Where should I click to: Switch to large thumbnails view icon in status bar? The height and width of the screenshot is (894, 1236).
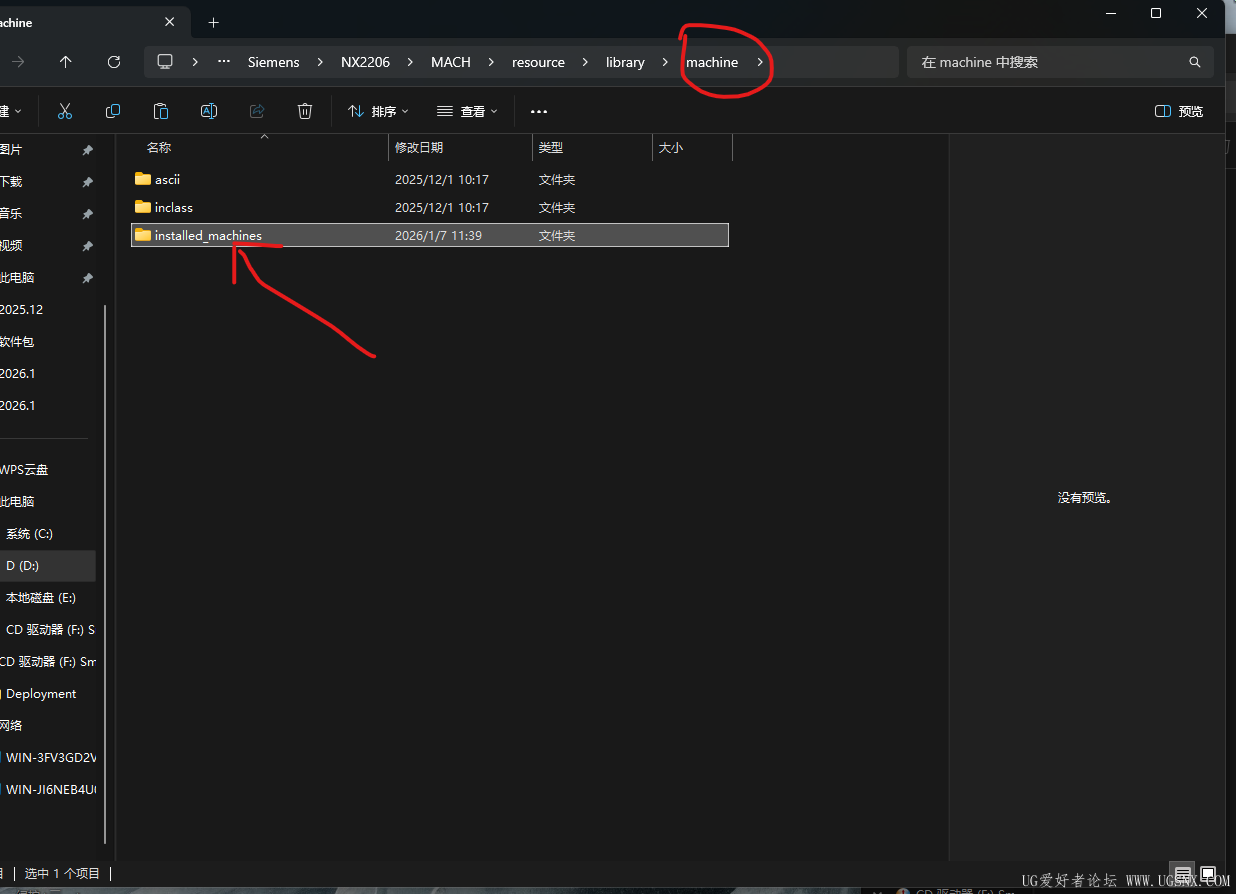(x=1207, y=874)
